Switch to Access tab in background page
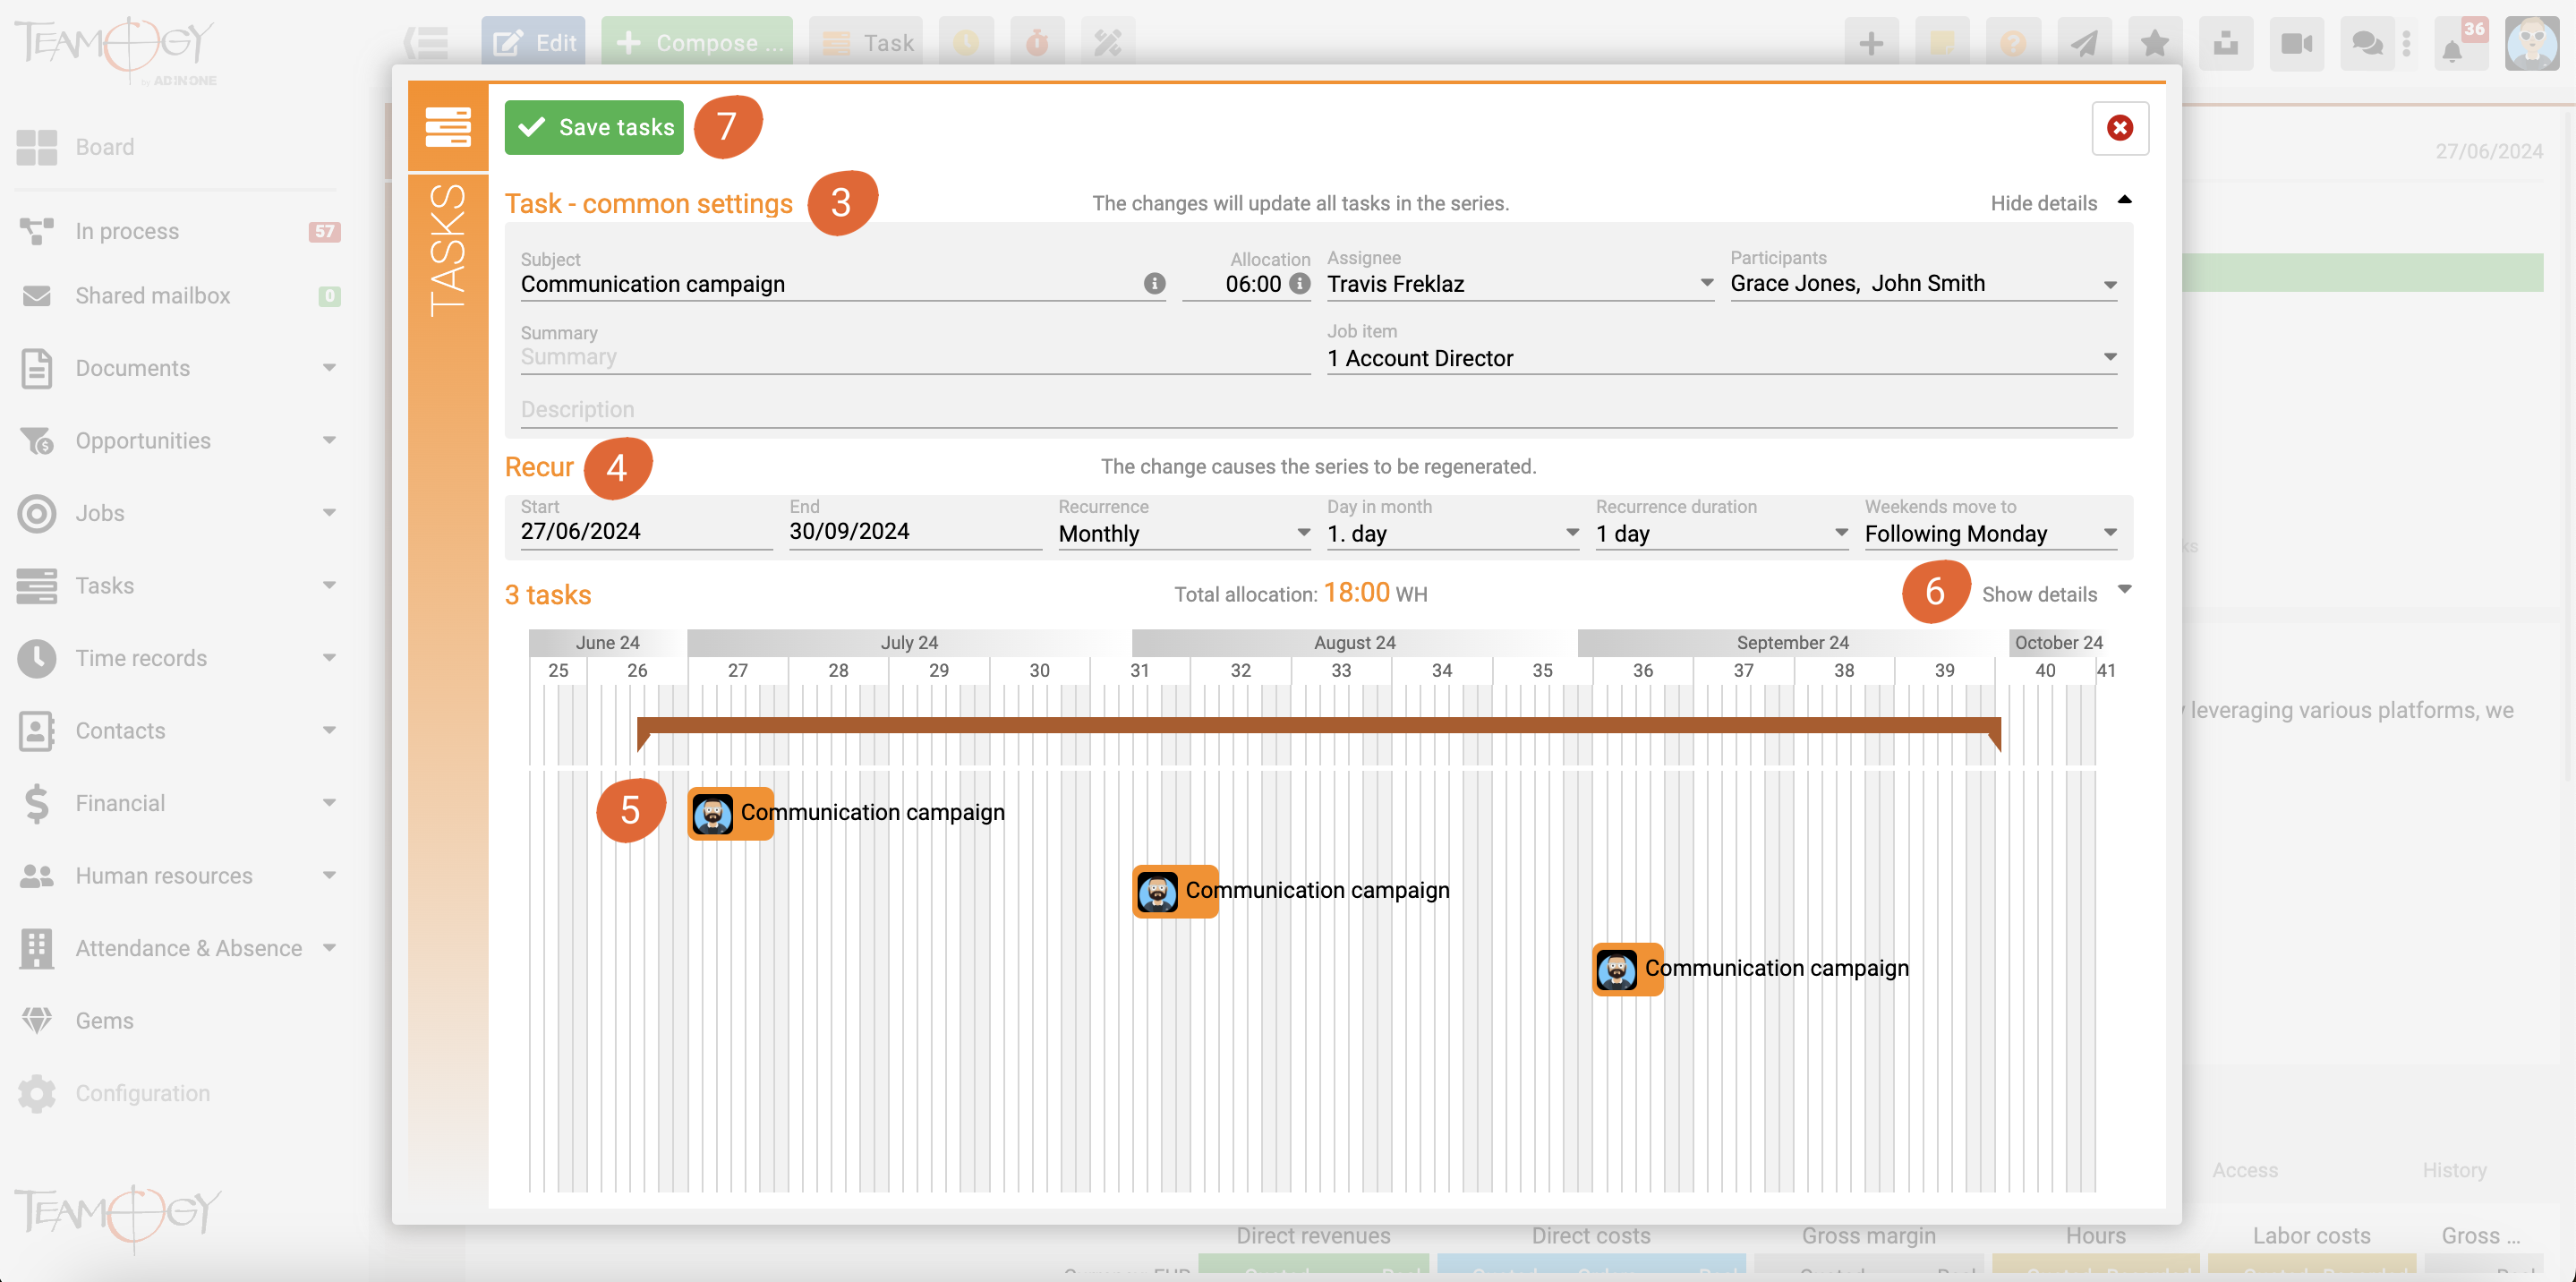The height and width of the screenshot is (1282, 2576). click(x=2245, y=1170)
